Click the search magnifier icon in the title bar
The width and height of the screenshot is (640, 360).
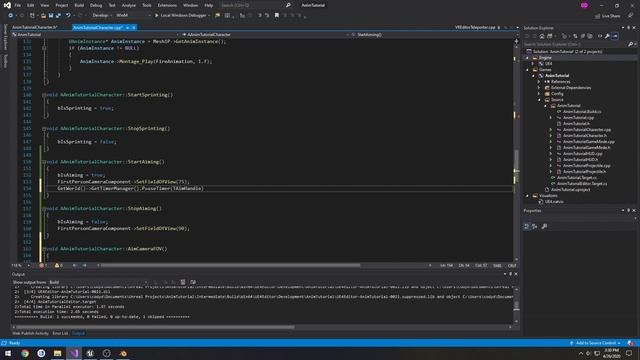[x=288, y=5]
